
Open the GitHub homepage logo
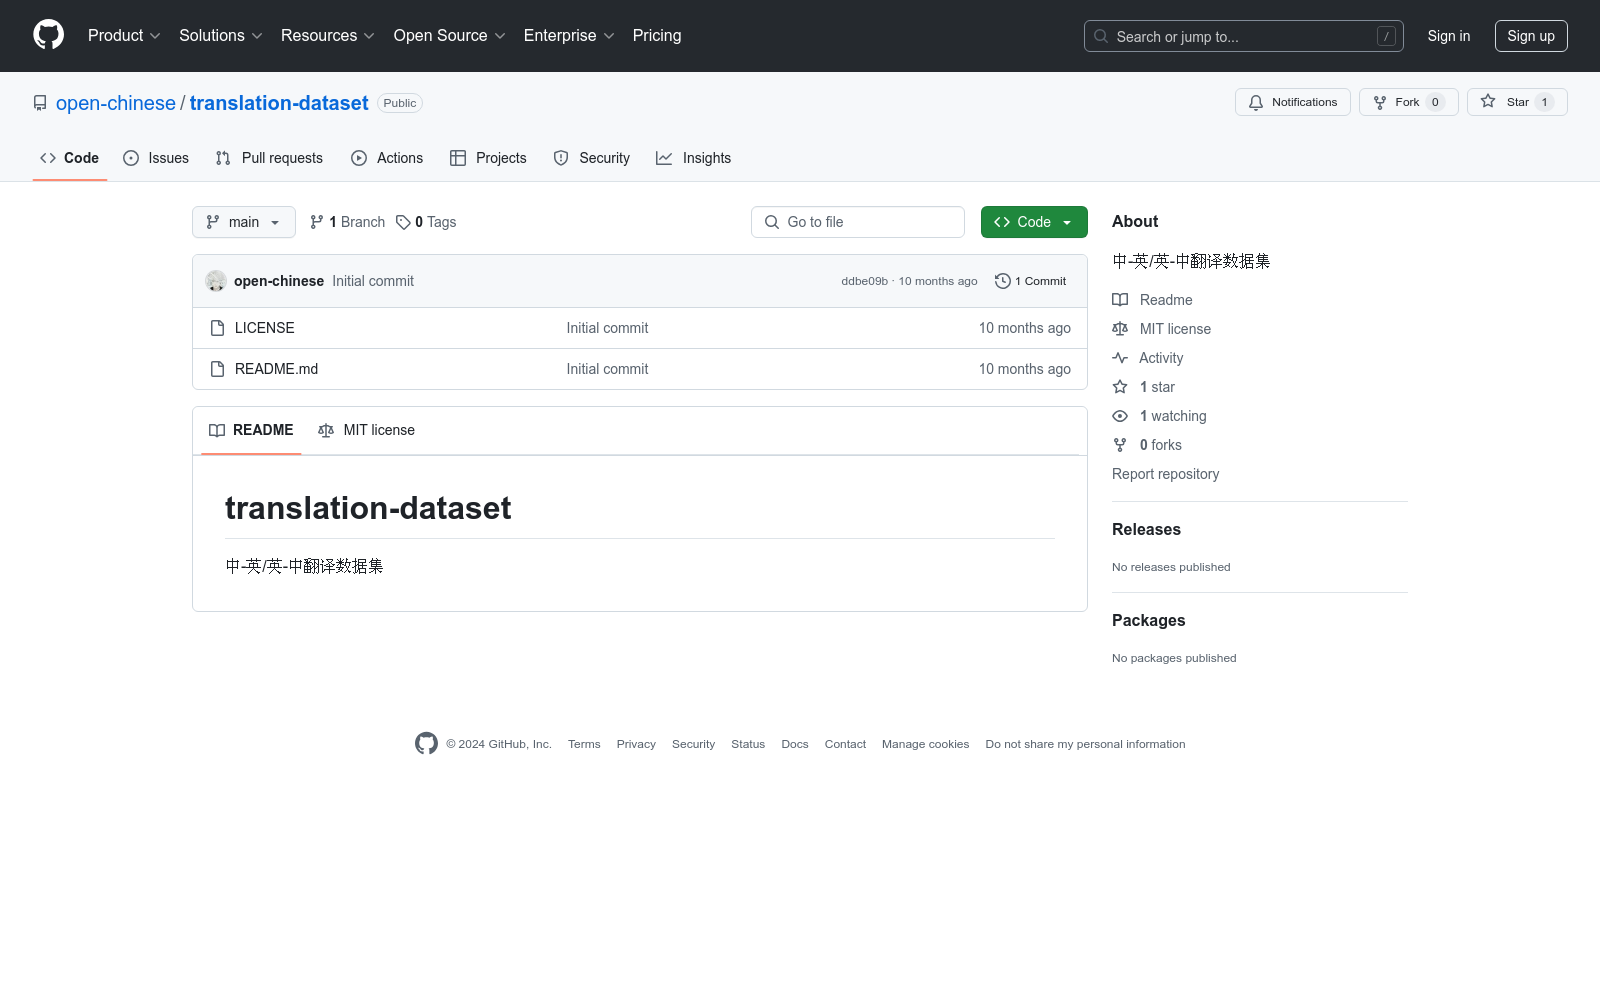[x=48, y=35]
